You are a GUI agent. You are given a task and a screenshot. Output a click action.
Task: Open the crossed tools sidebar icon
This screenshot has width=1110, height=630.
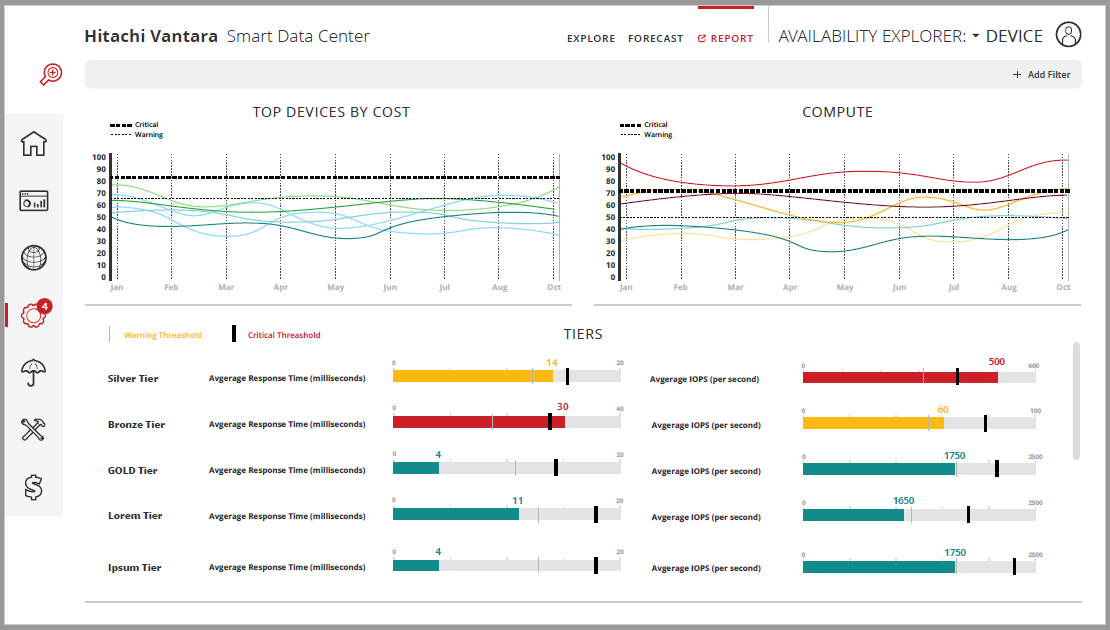(33, 429)
